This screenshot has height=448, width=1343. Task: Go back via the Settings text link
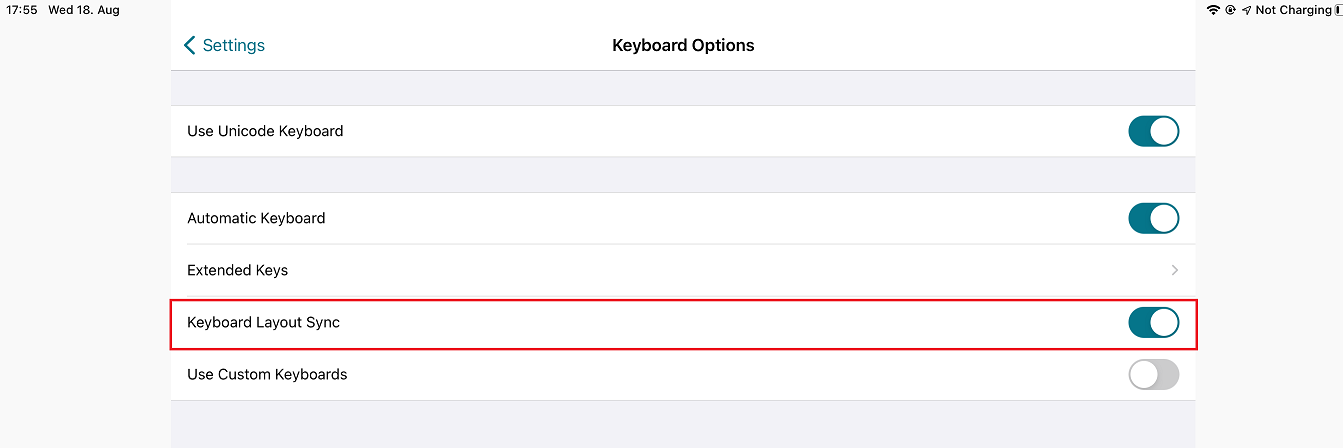click(x=233, y=45)
